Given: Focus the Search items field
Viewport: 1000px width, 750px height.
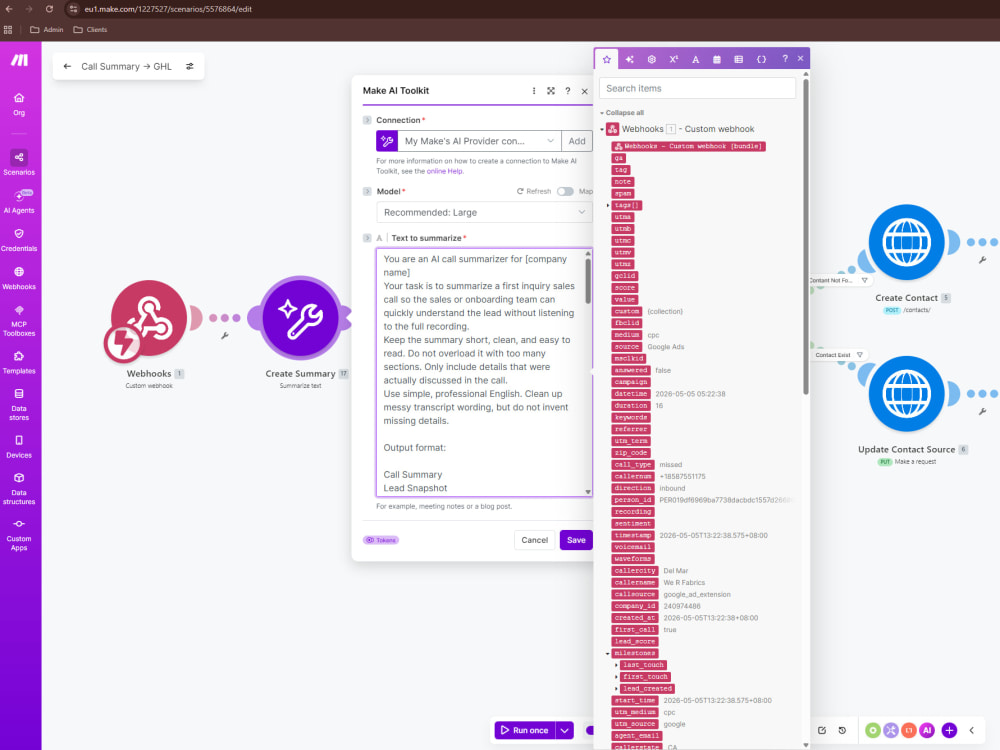Looking at the screenshot, I should tap(697, 88).
